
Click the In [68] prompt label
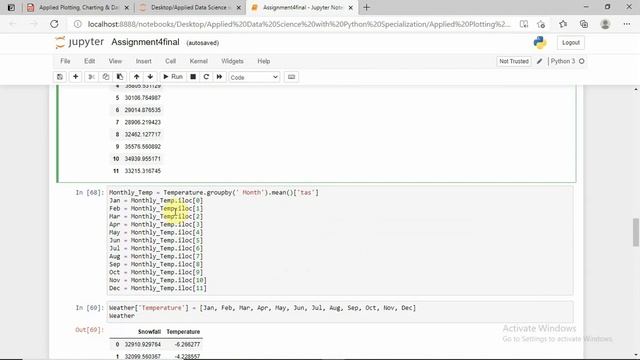coord(90,192)
